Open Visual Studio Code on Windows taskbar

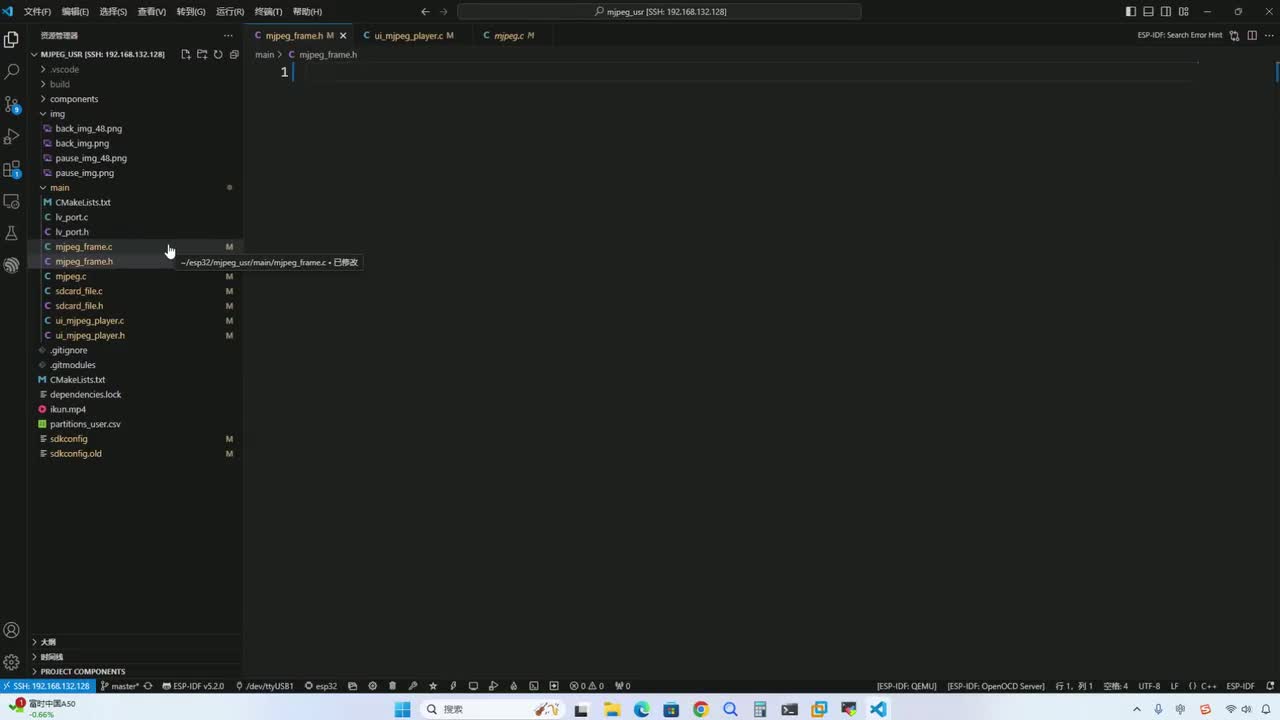click(x=878, y=709)
